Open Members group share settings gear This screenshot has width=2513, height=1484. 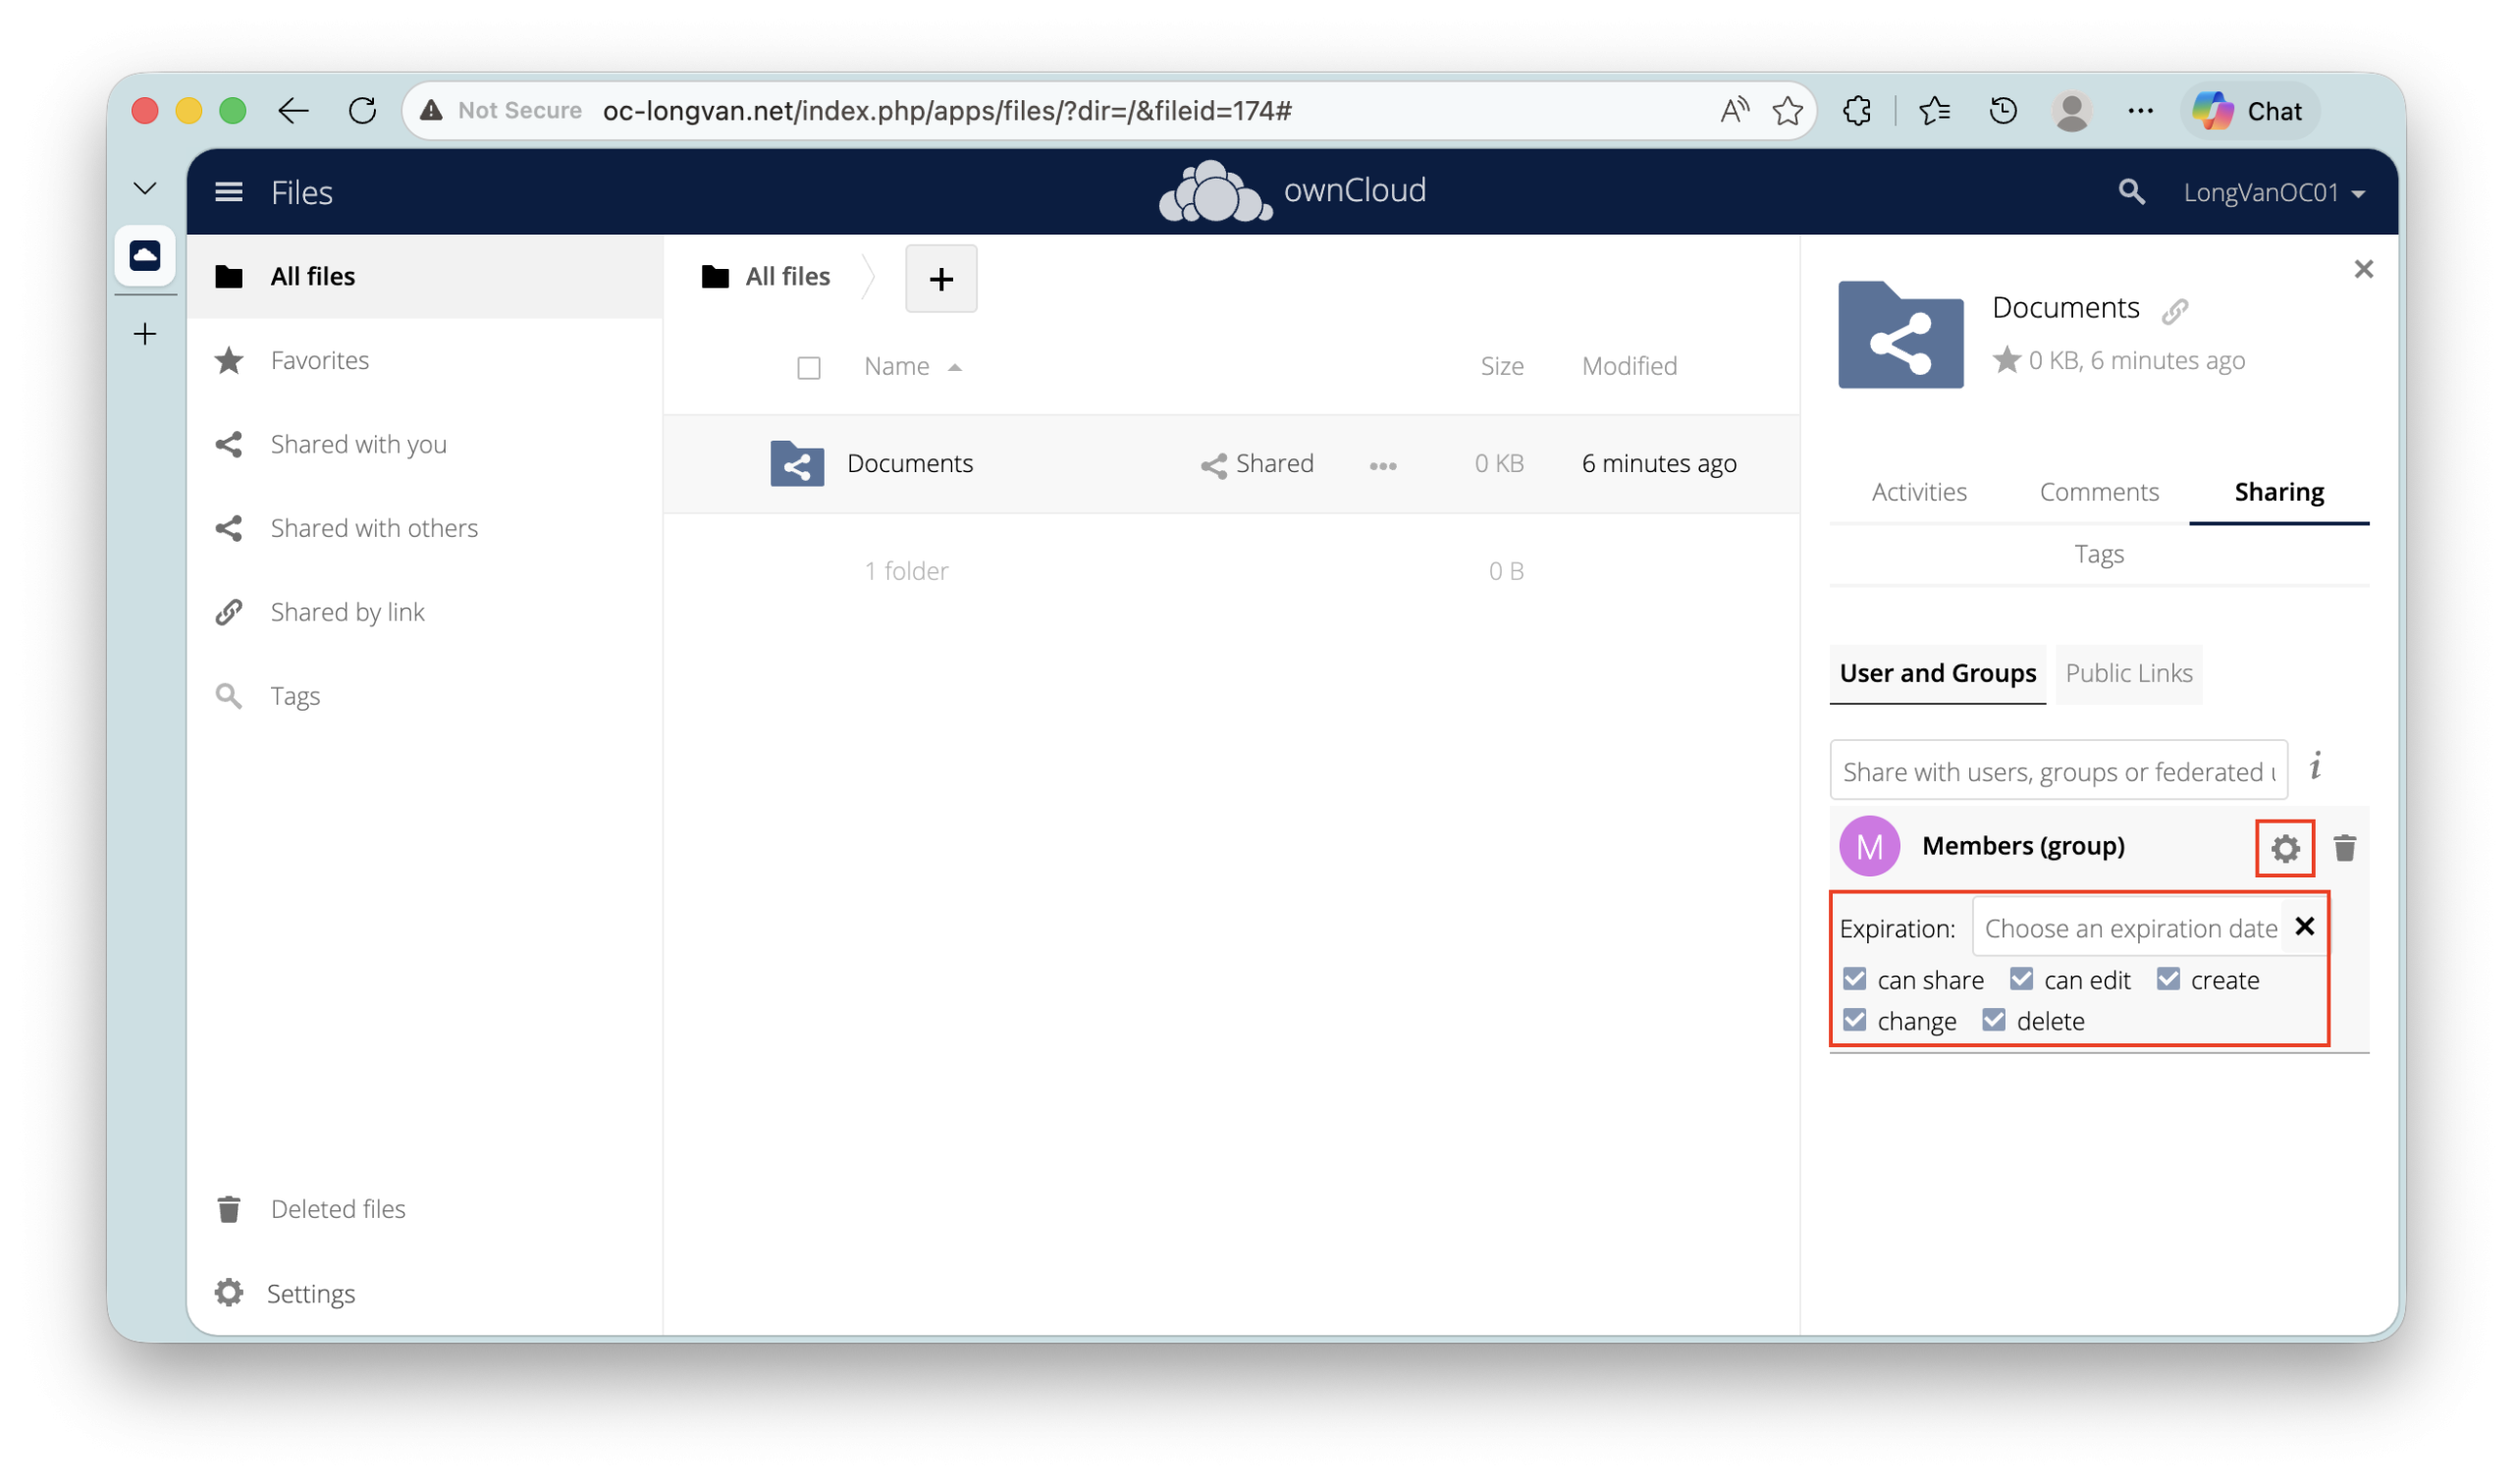coord(2284,848)
